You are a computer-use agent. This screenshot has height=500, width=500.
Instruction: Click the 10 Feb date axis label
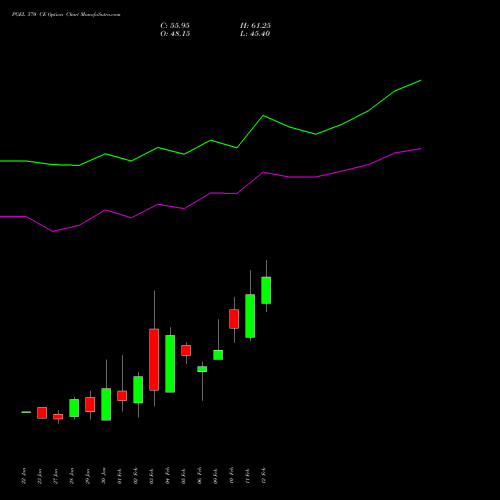pyautogui.click(x=232, y=475)
